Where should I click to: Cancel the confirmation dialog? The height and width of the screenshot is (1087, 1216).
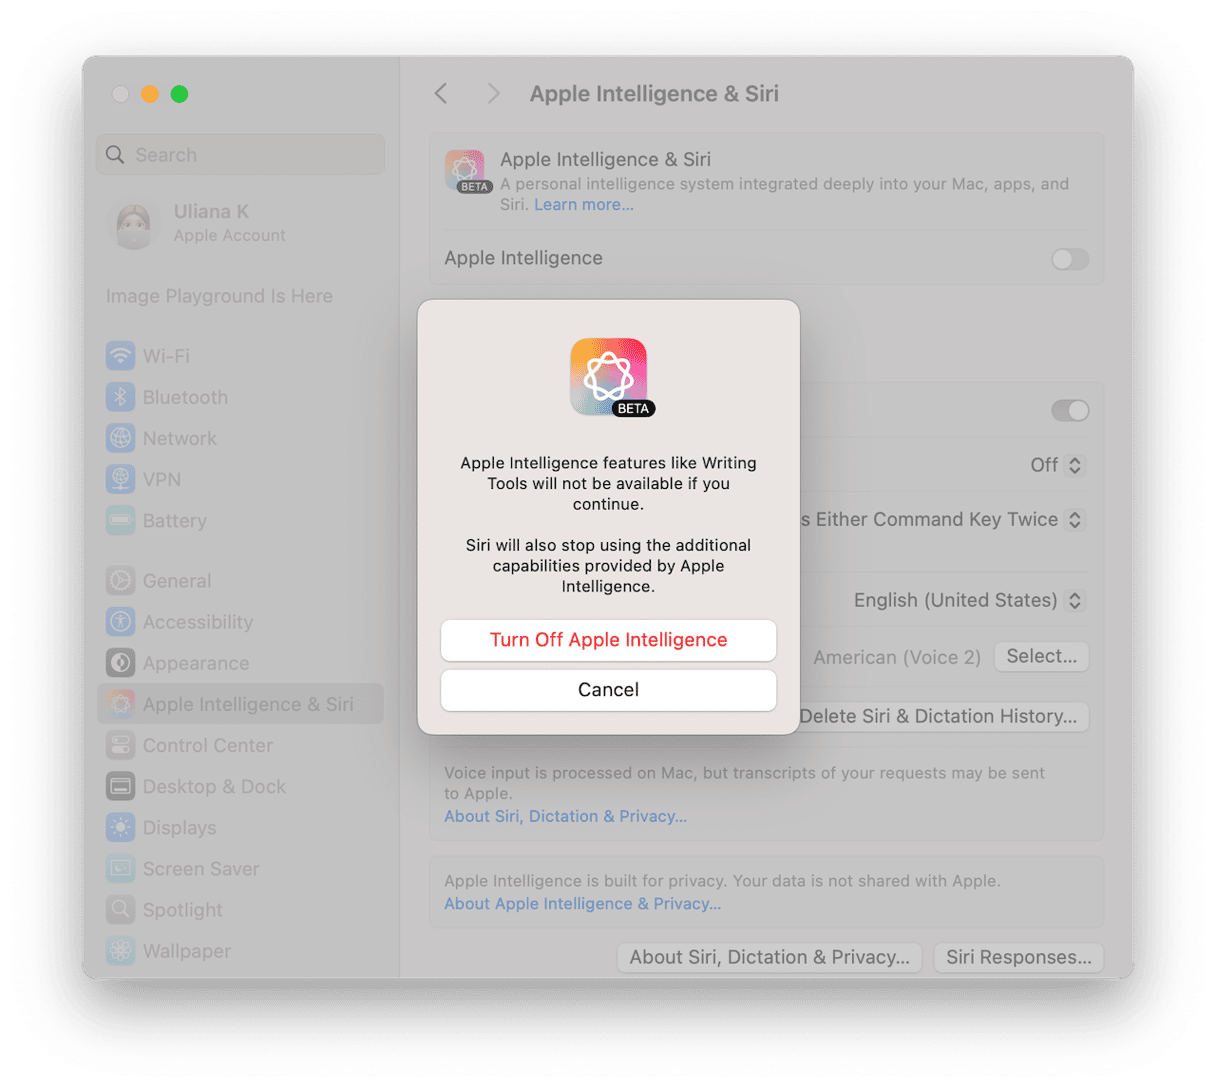click(608, 690)
